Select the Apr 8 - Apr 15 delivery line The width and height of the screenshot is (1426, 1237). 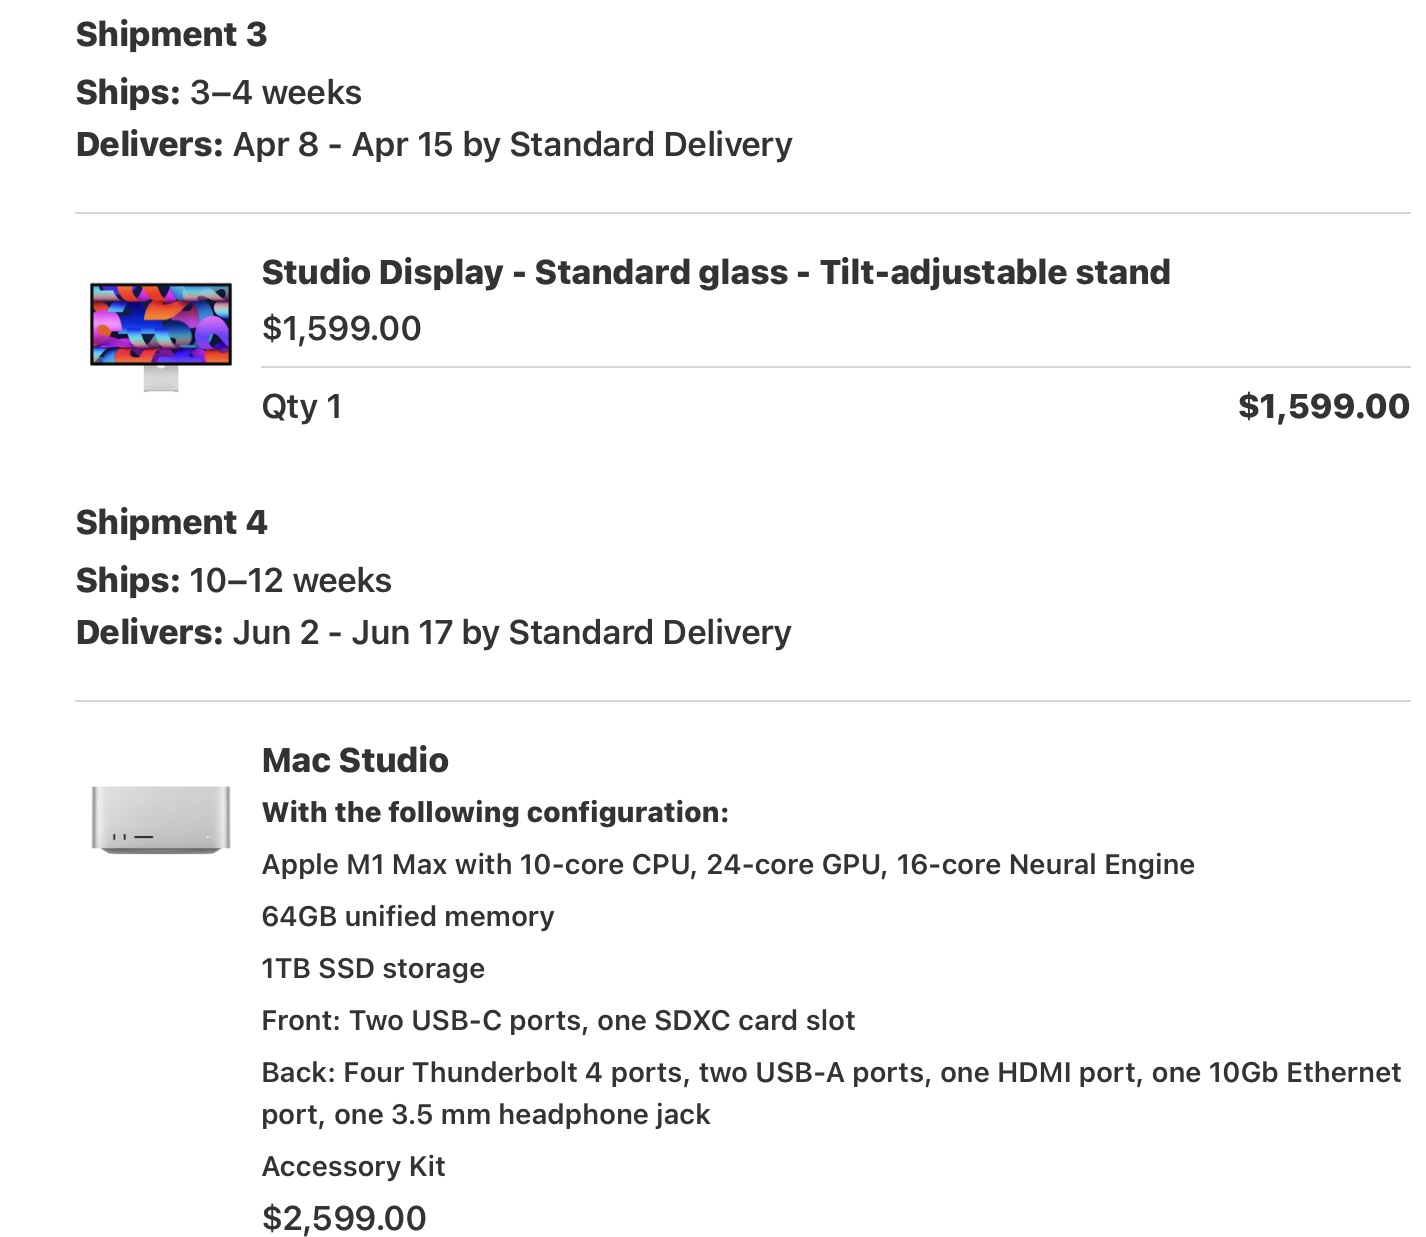click(x=434, y=145)
